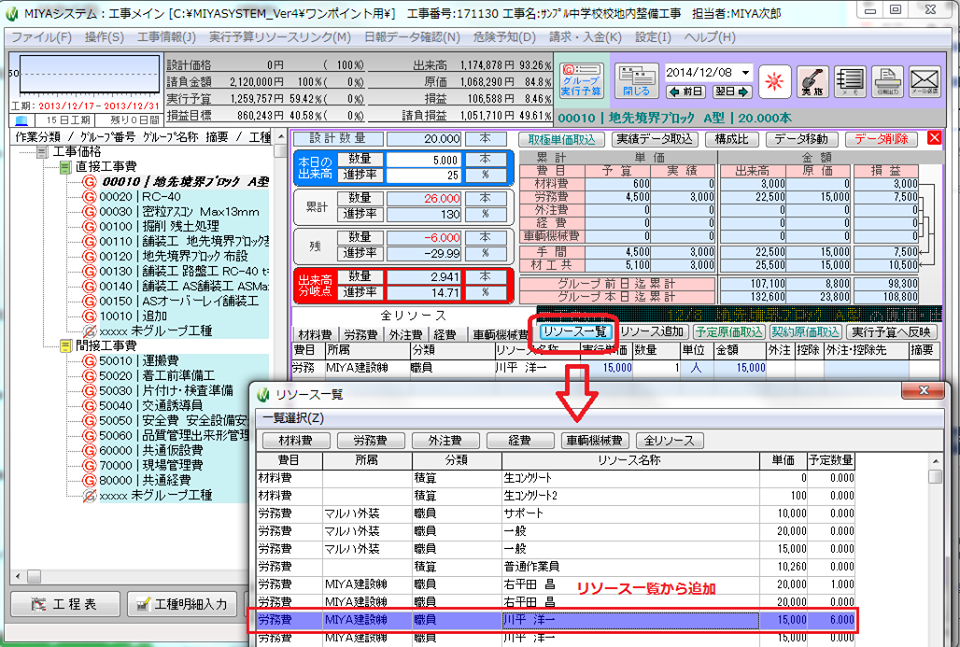Click the リソース追加 button
Screen dimensions: 960x647
click(652, 332)
